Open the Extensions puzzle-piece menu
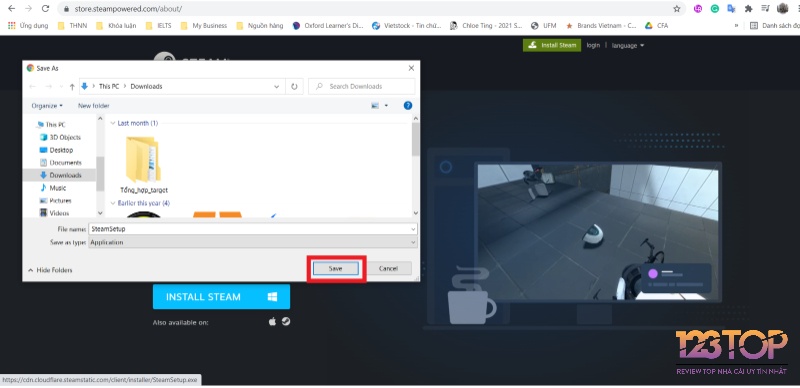The height and width of the screenshot is (388, 800). (748, 9)
